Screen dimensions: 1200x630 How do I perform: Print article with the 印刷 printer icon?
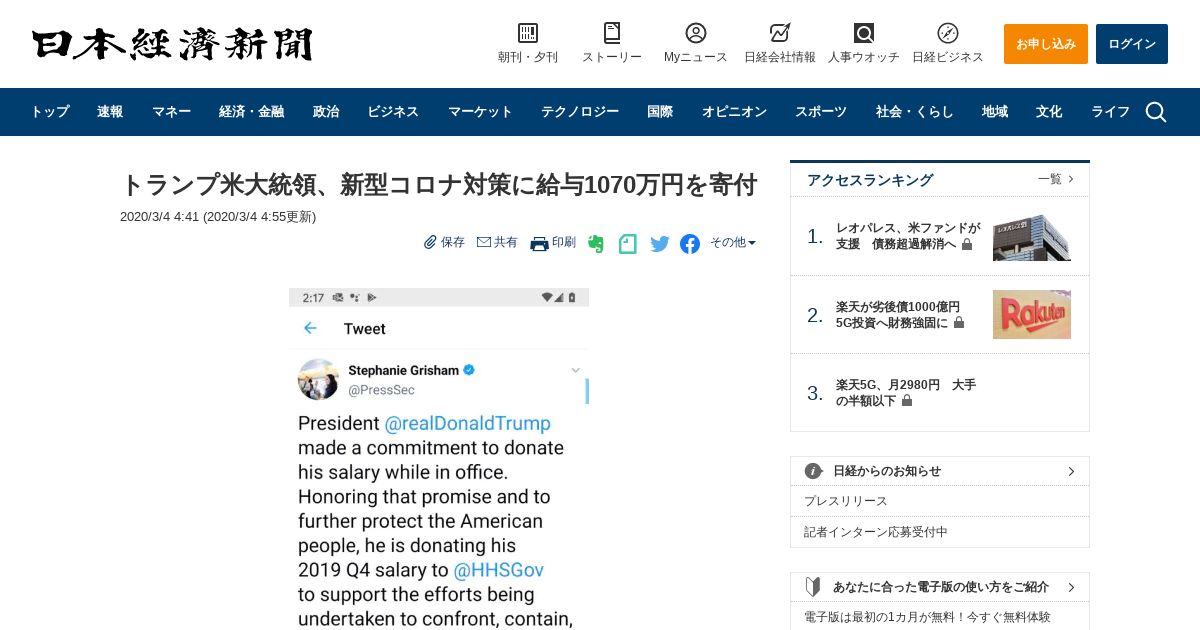[539, 243]
